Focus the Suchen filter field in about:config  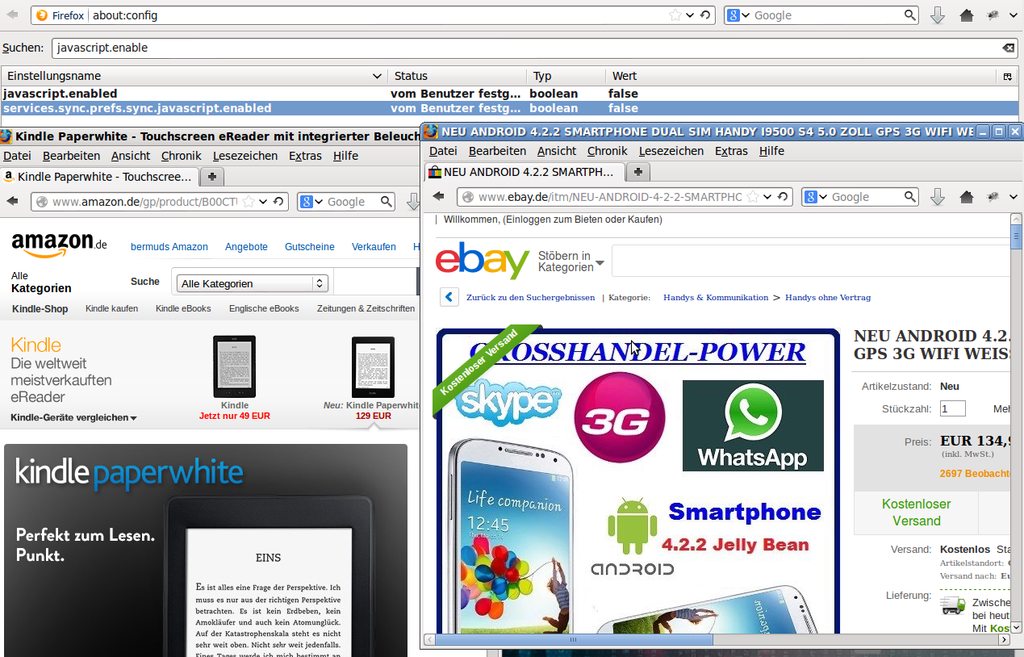point(528,48)
